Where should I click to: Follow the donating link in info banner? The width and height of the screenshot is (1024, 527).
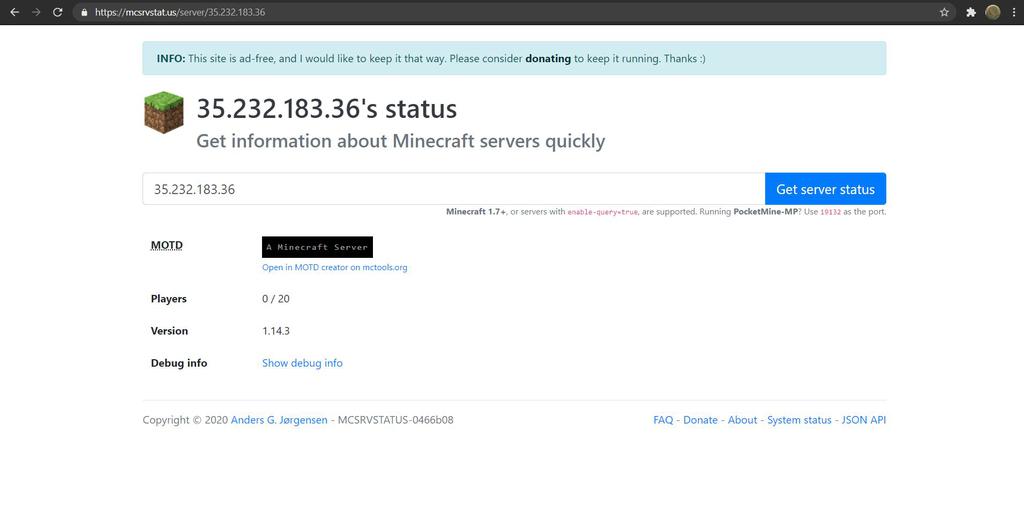[548, 59]
